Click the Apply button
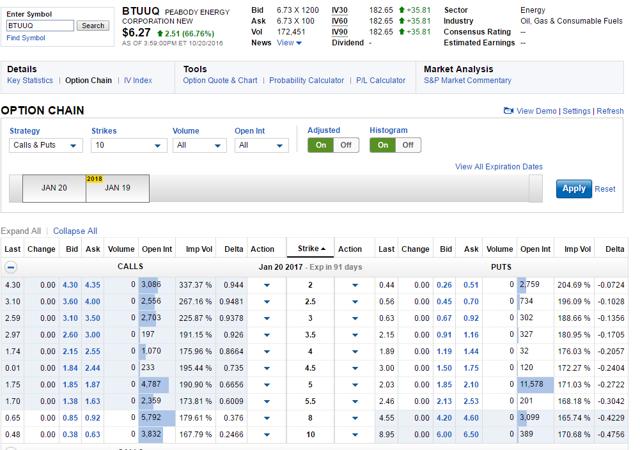 [574, 189]
